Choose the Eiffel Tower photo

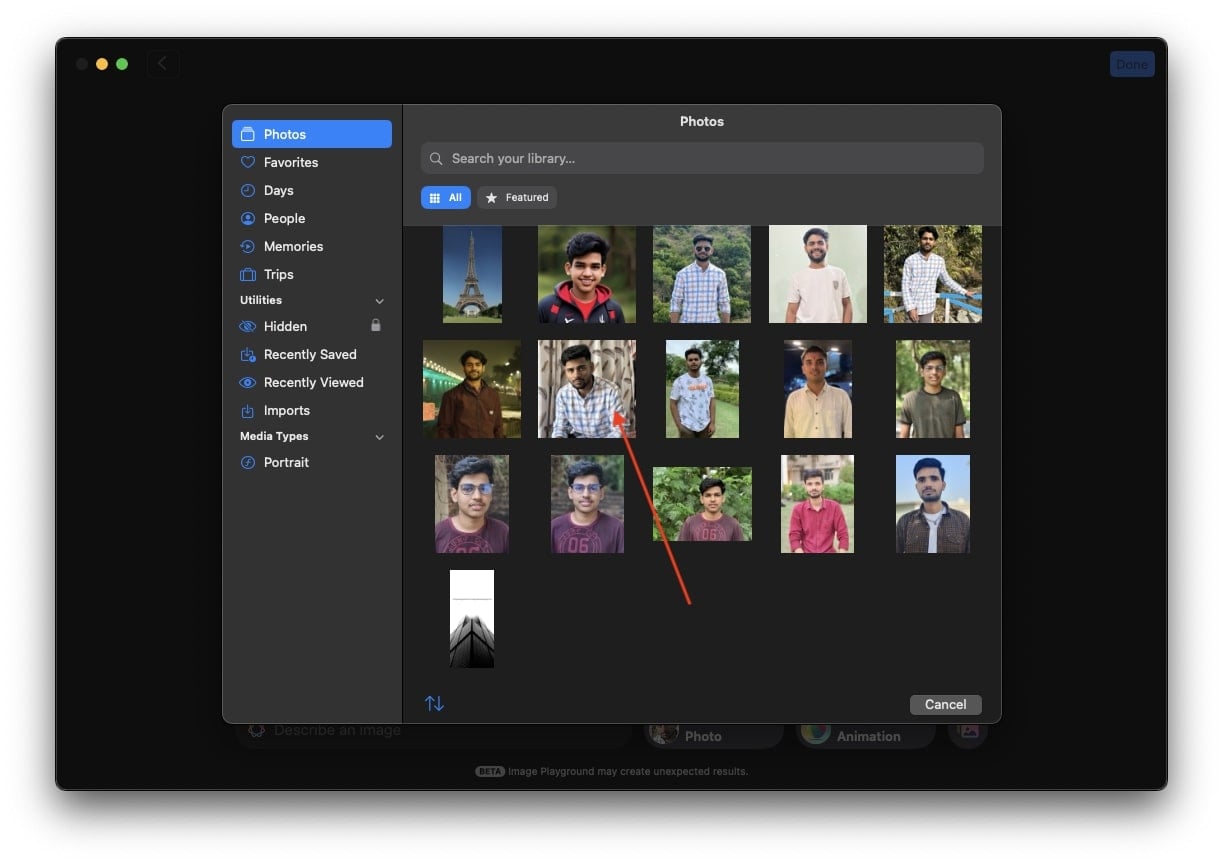click(x=472, y=274)
